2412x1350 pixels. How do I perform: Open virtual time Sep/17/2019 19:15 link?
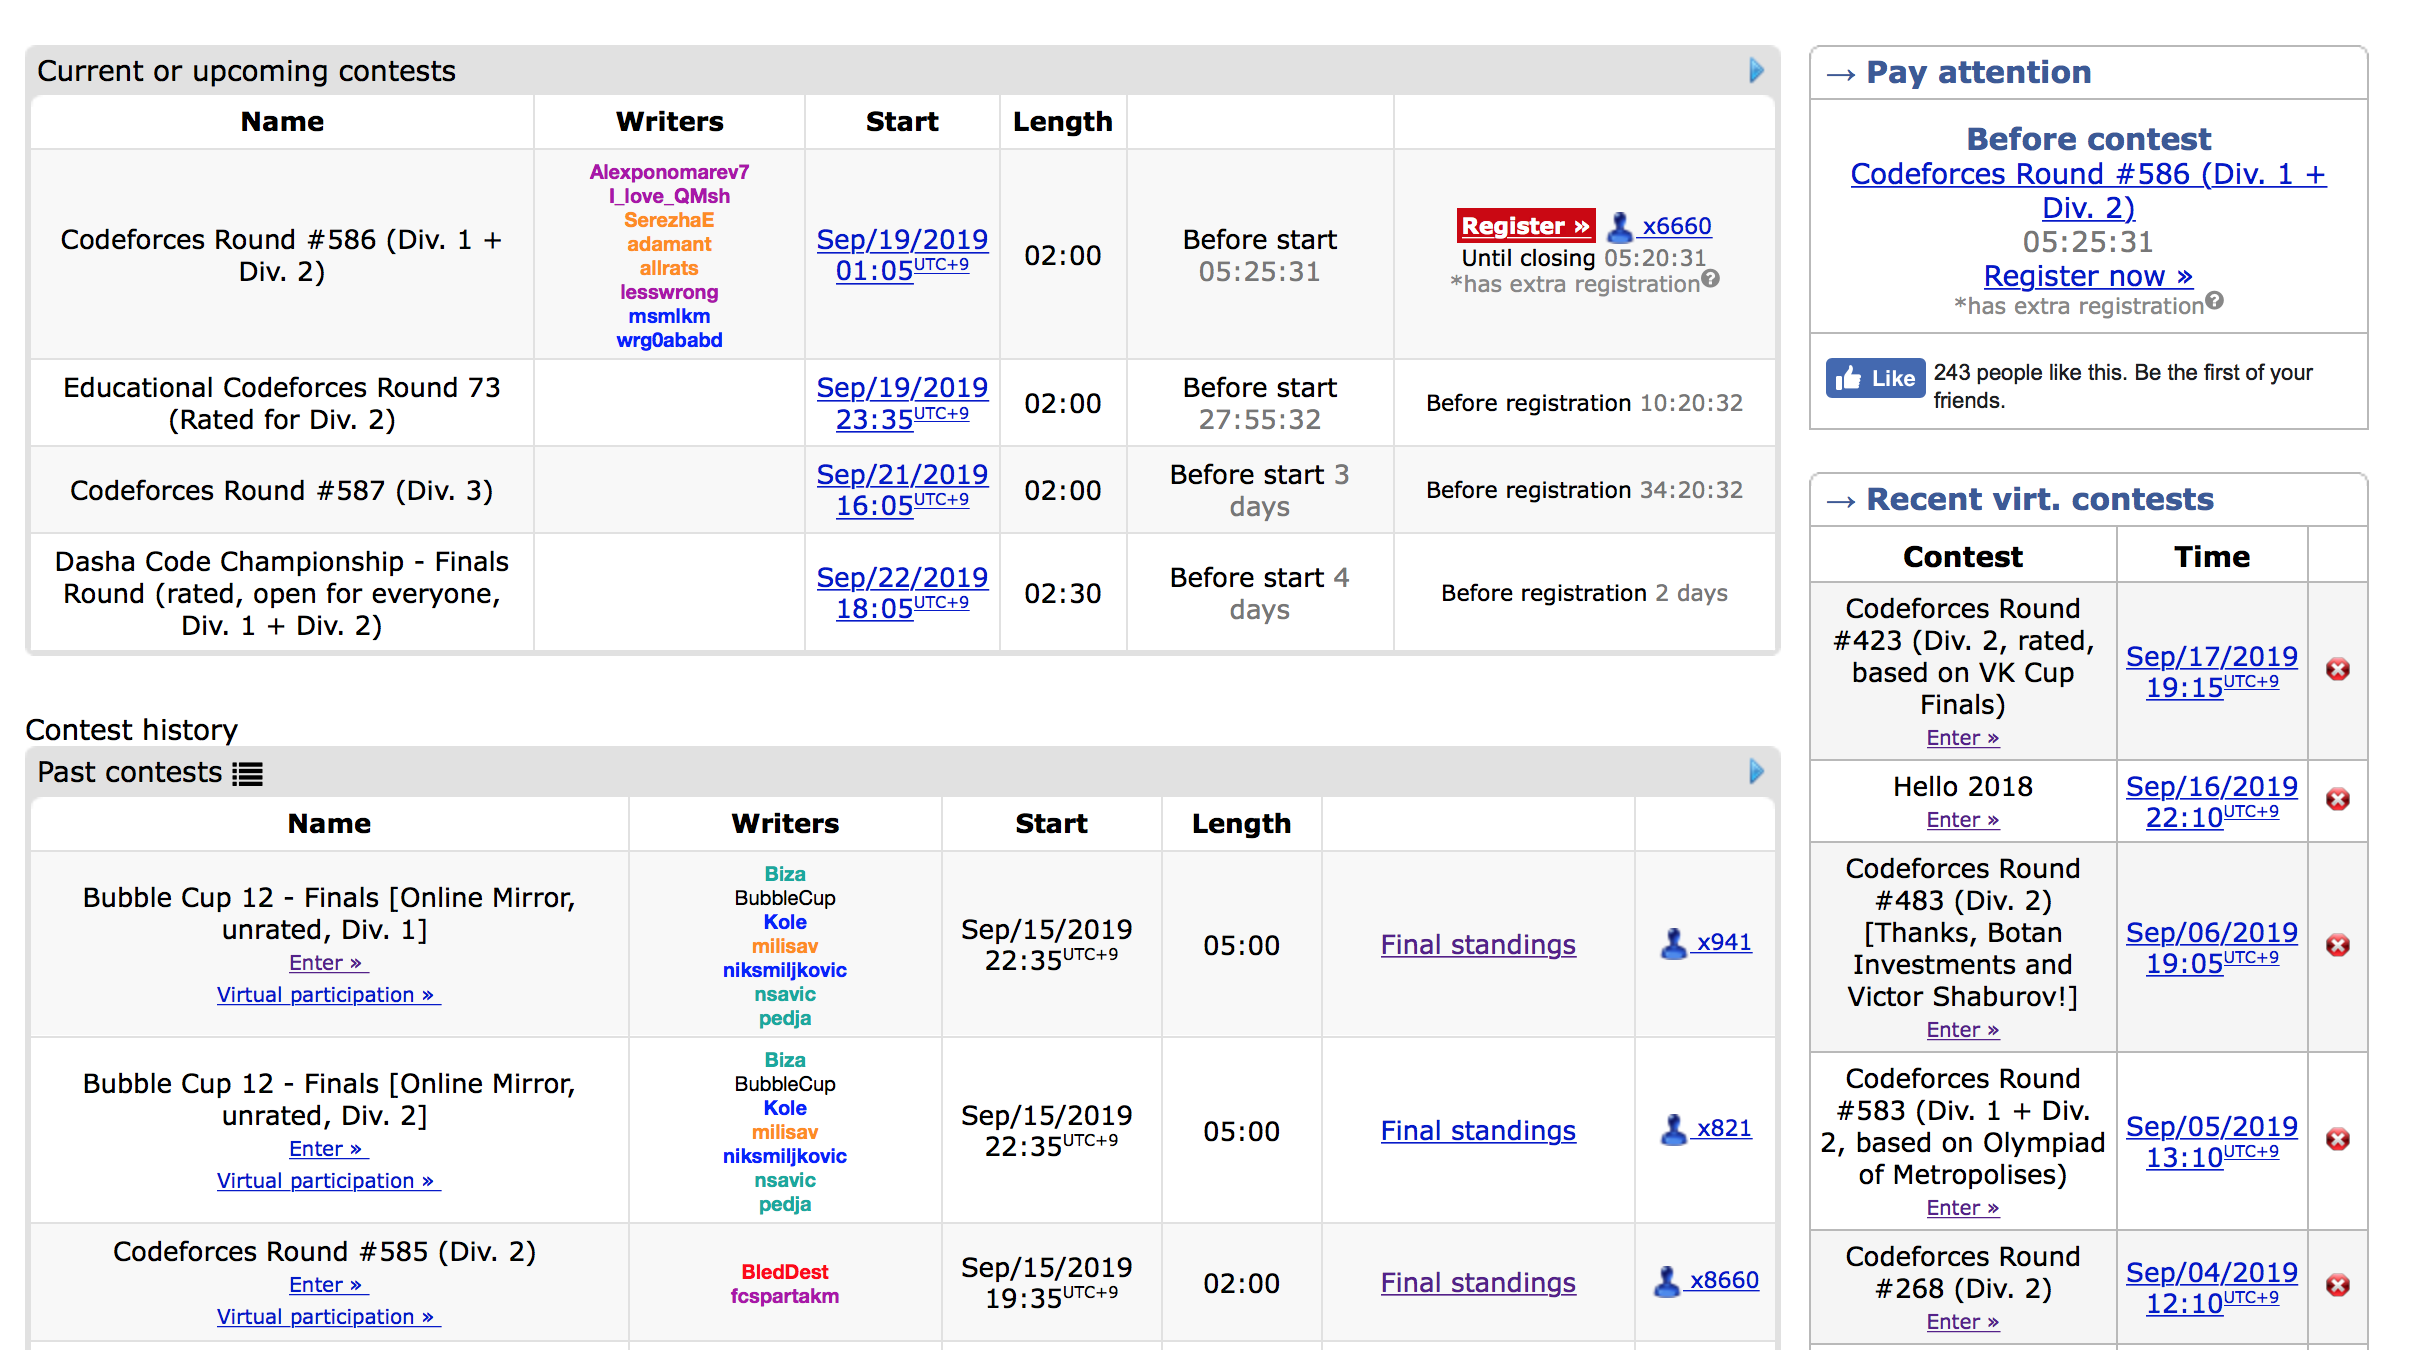point(2212,672)
